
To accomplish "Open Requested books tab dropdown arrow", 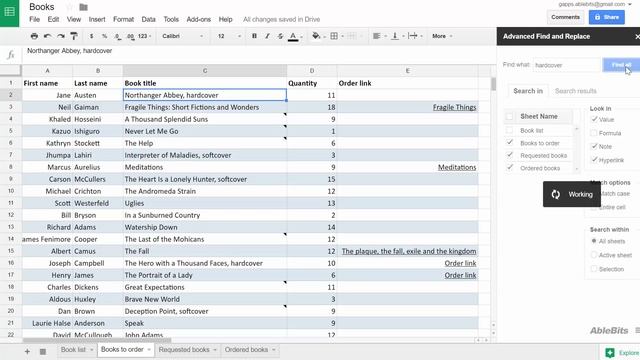I will pos(215,350).
